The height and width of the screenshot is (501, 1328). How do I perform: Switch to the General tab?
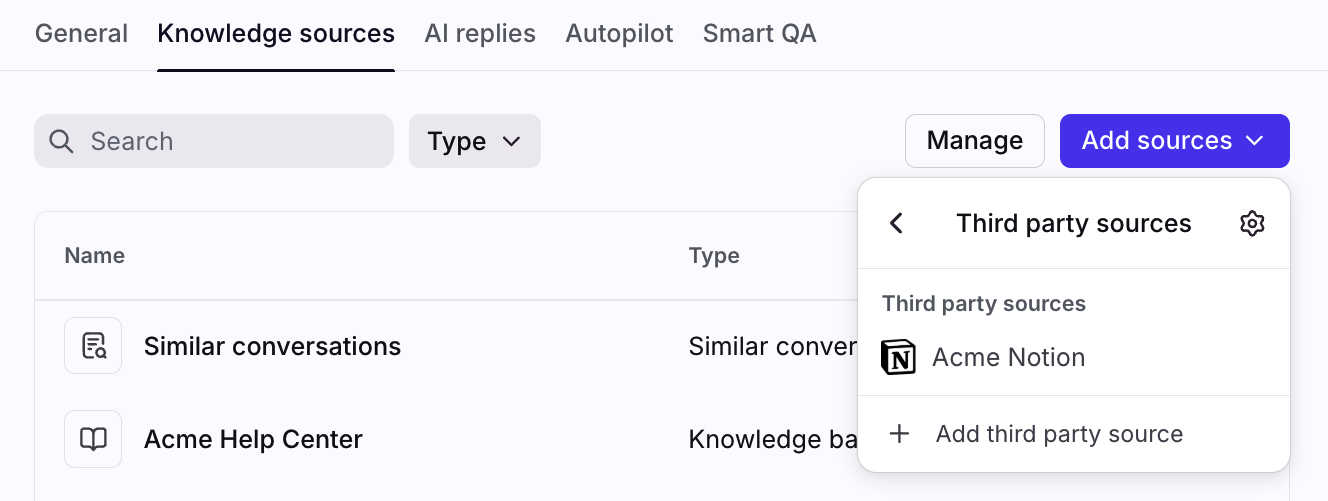pyautogui.click(x=81, y=34)
